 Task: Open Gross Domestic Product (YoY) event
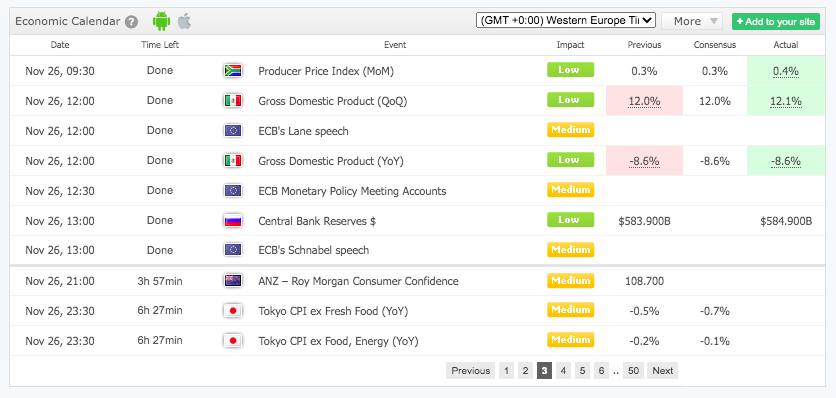point(331,161)
